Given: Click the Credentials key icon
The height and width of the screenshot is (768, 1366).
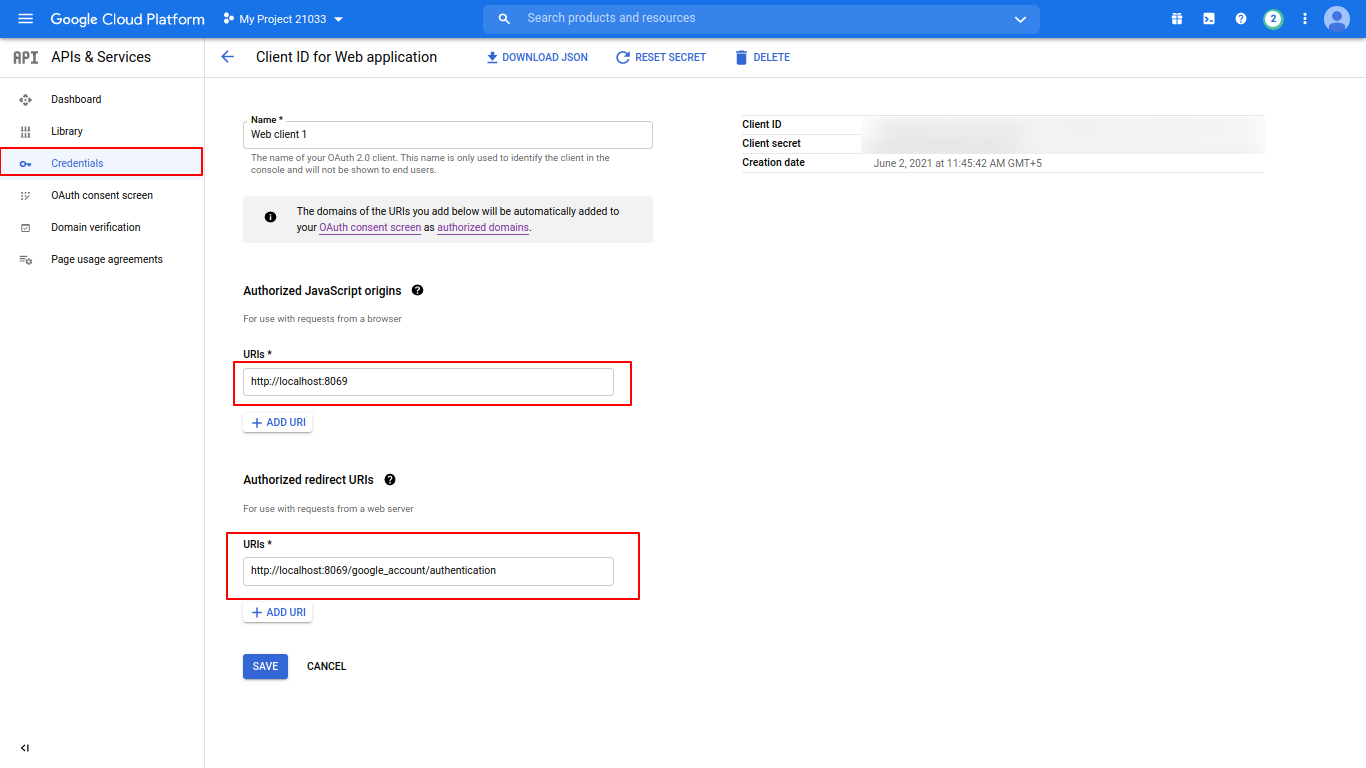Looking at the screenshot, I should coord(26,164).
